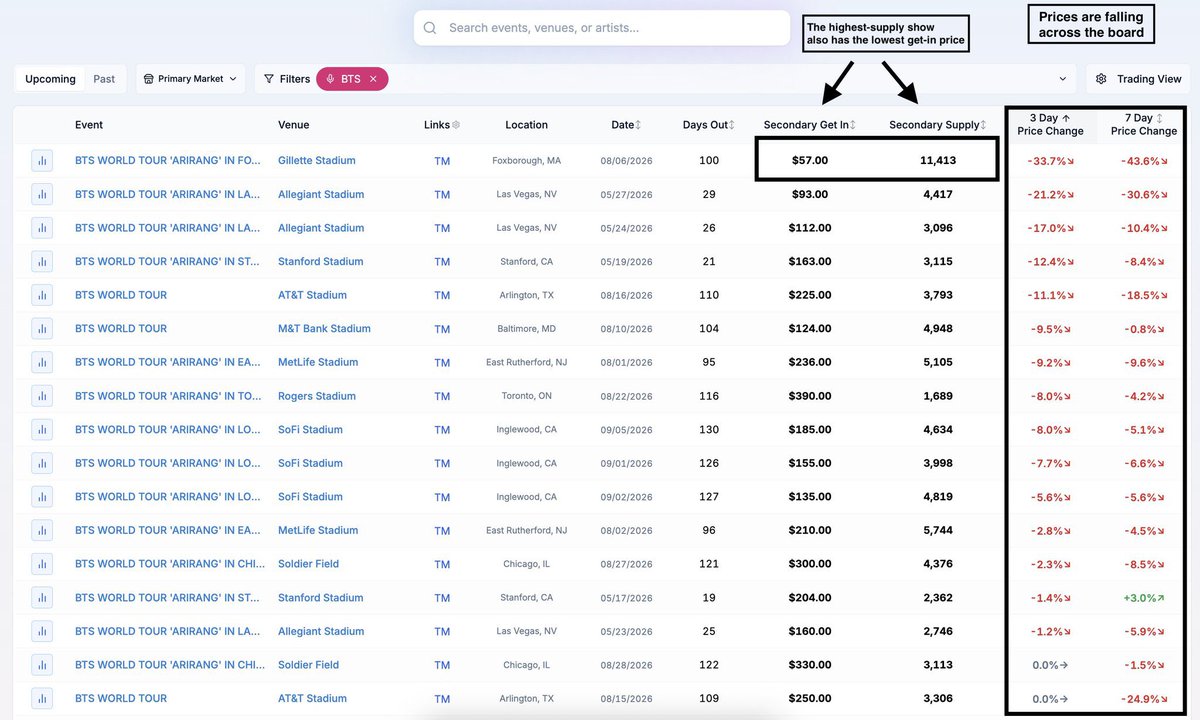Select the $57.00 get-in price cell
The height and width of the screenshot is (720, 1200).
click(x=810, y=160)
